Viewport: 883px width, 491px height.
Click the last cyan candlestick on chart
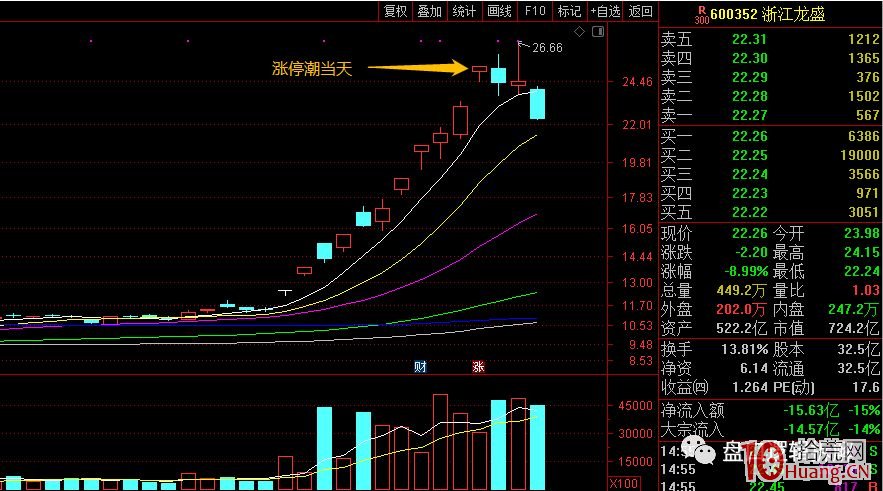[537, 104]
